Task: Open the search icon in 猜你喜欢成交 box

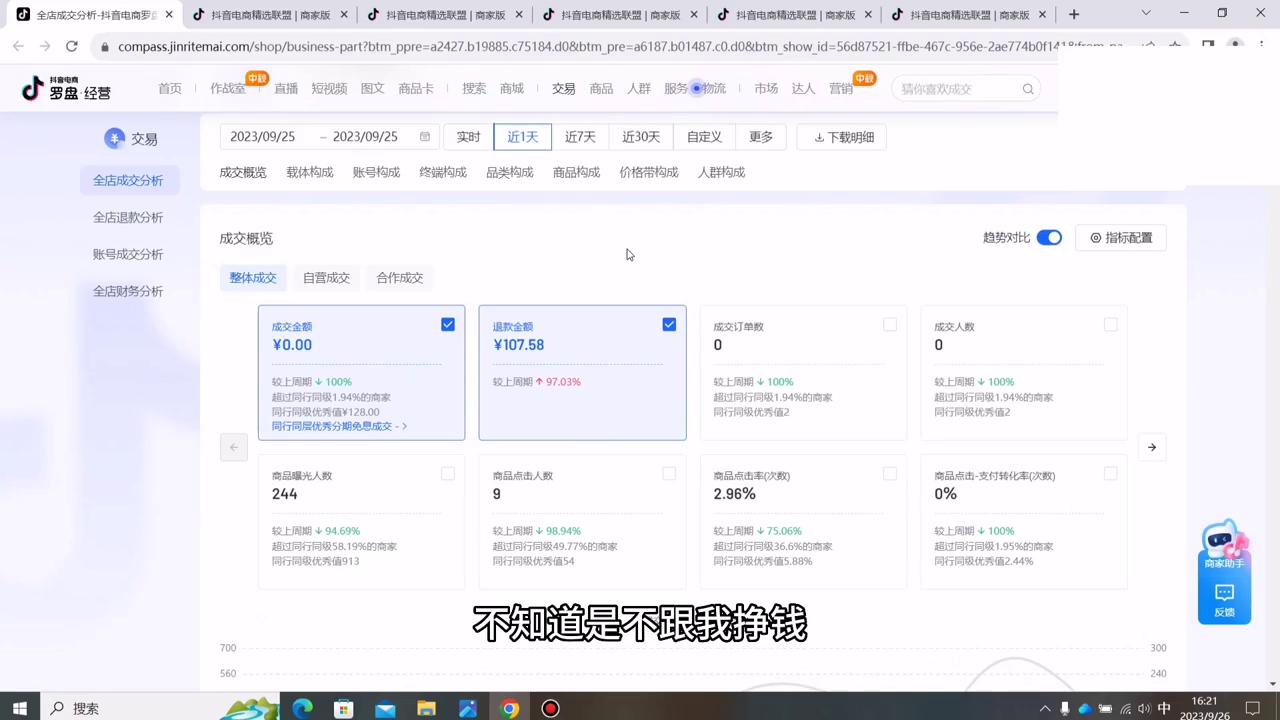Action: [1028, 89]
